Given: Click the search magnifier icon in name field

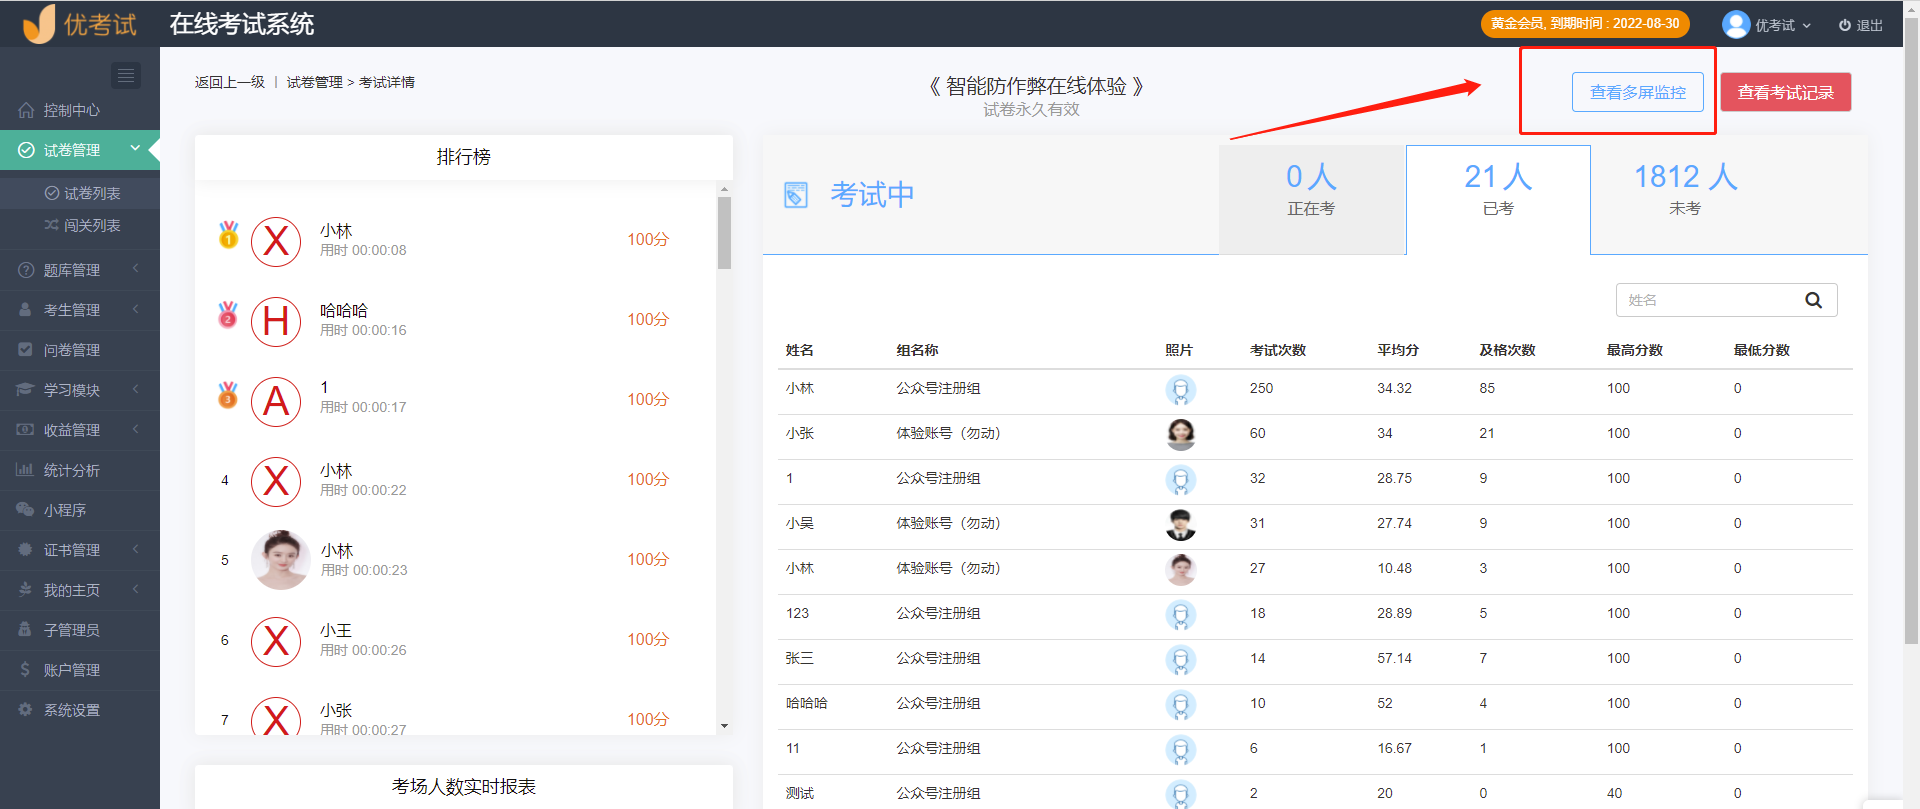Looking at the screenshot, I should [1813, 300].
